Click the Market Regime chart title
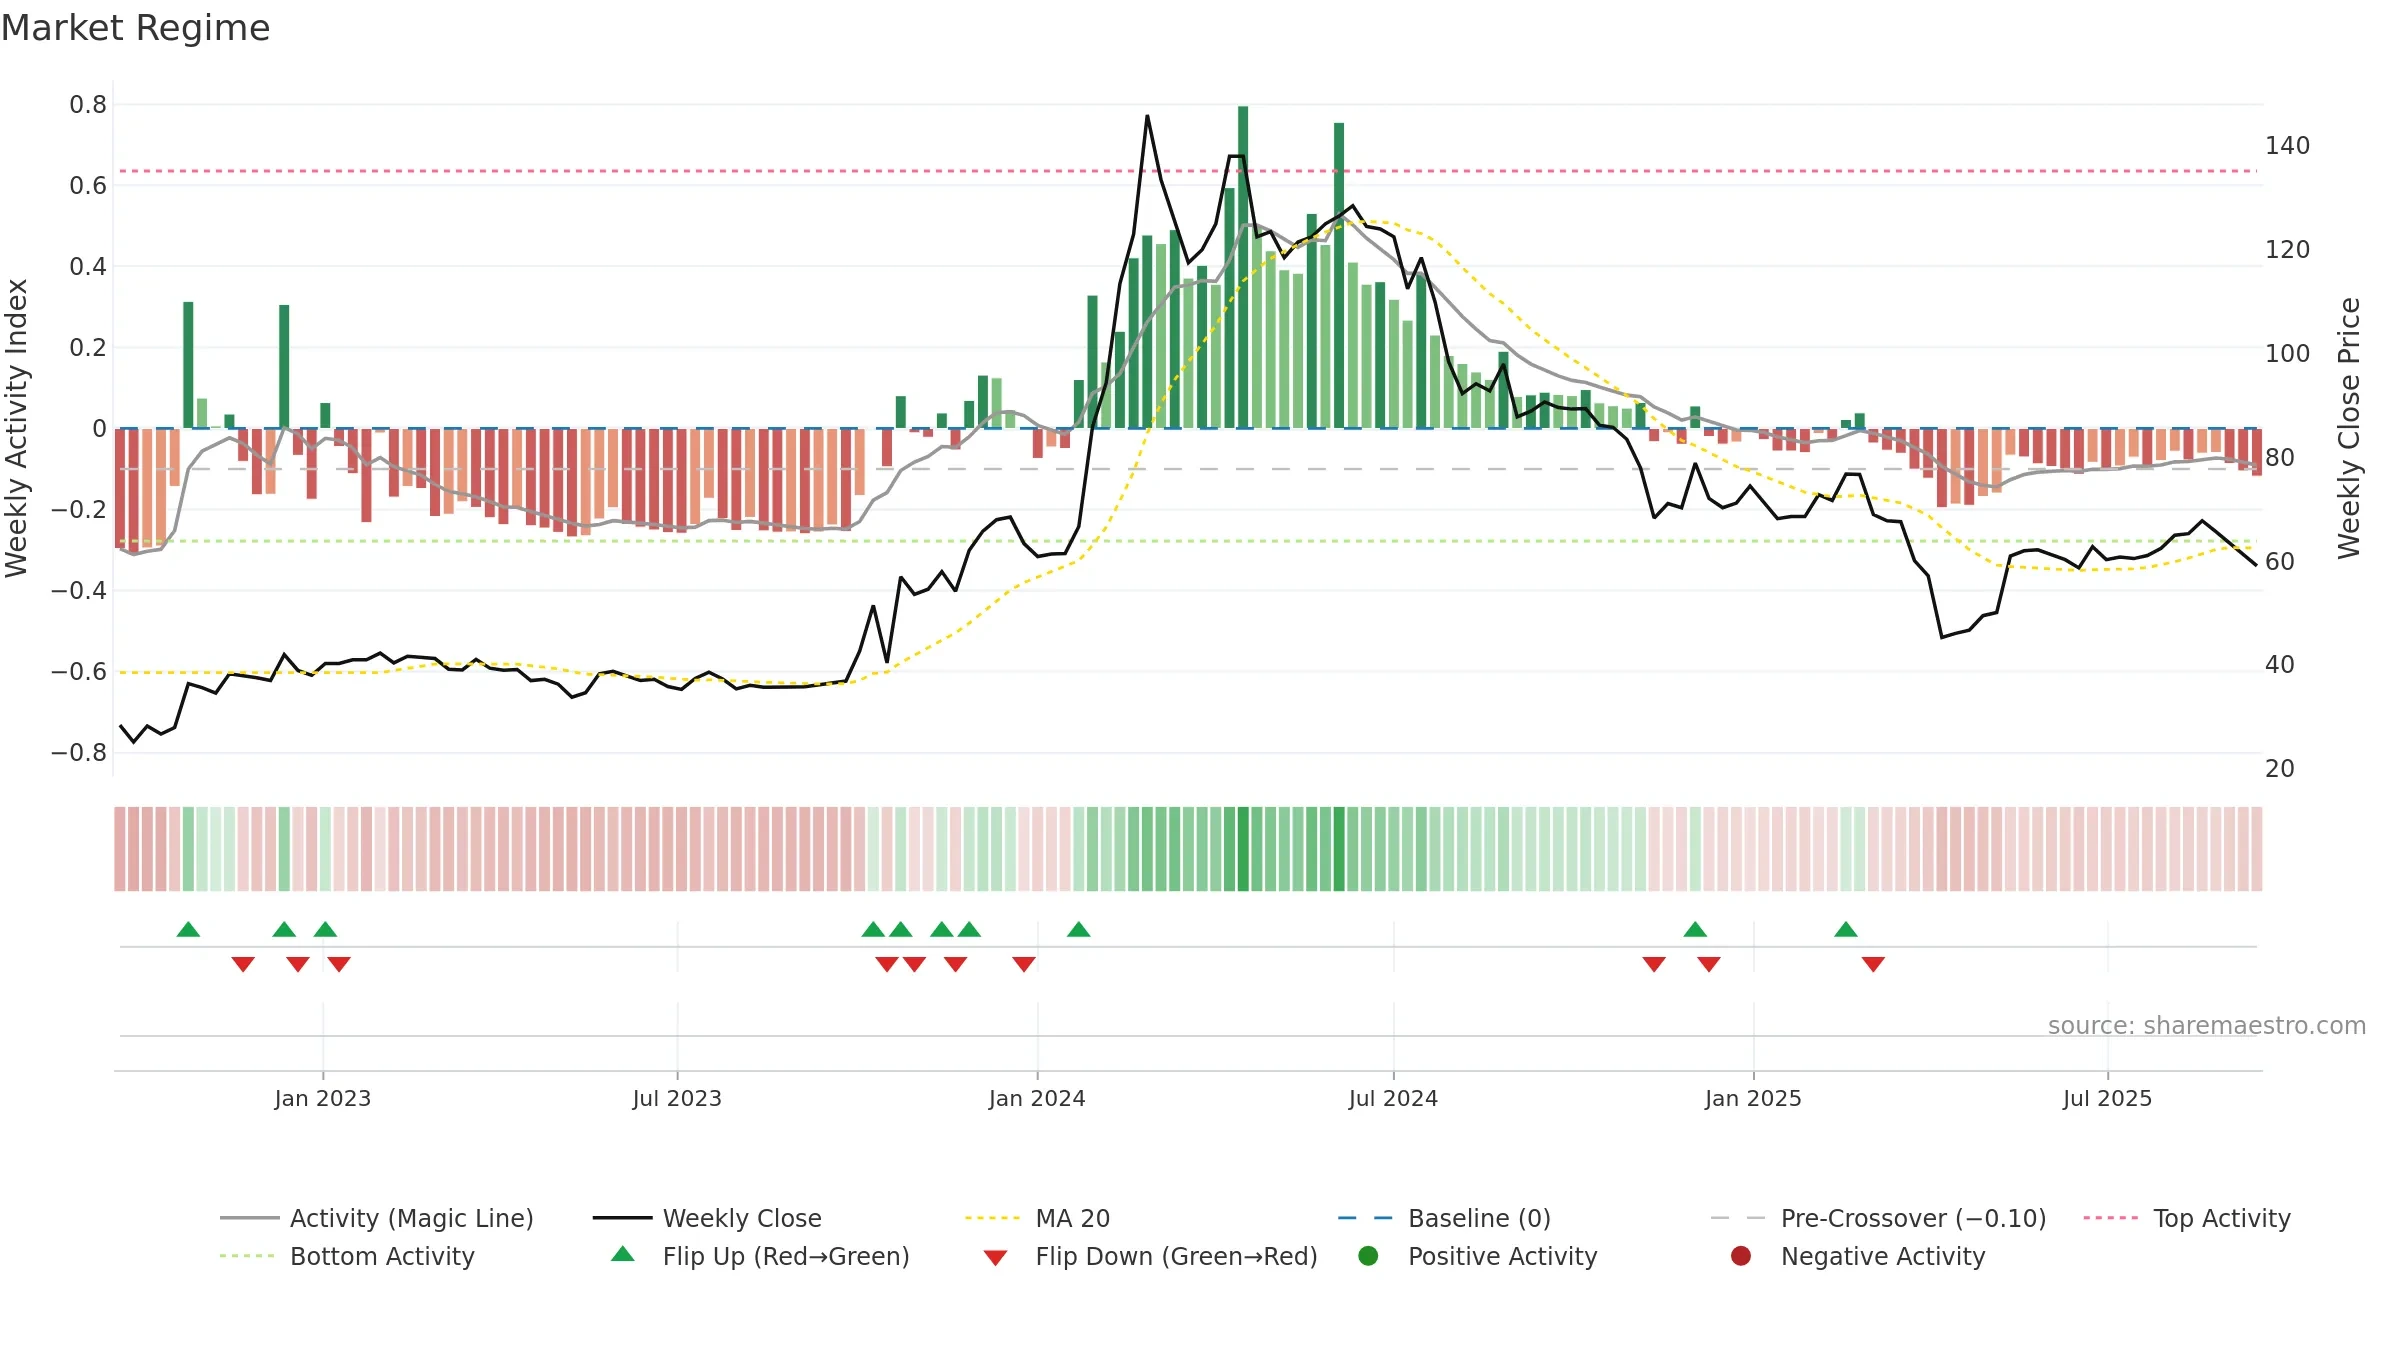The width and height of the screenshot is (2400, 1350). (135, 28)
